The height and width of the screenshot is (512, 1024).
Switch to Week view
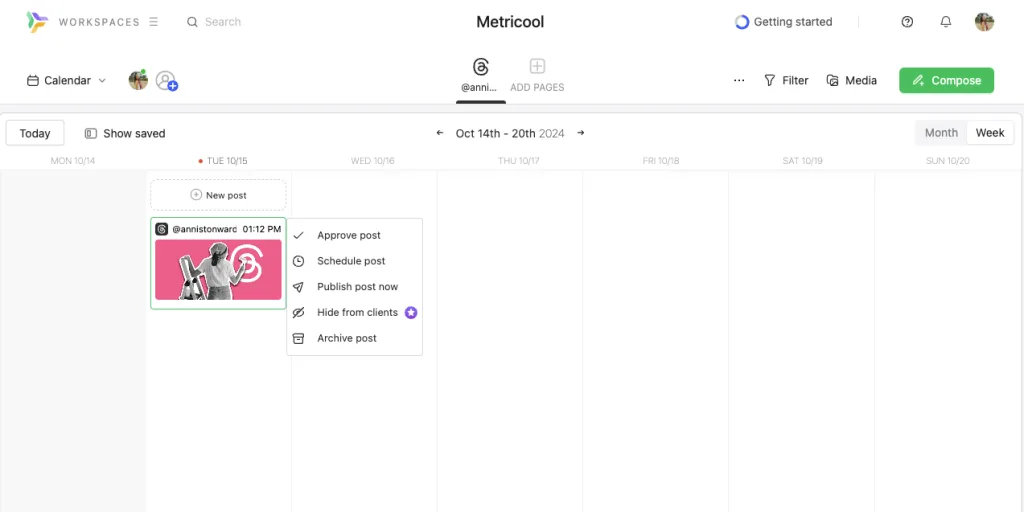pyautogui.click(x=990, y=133)
